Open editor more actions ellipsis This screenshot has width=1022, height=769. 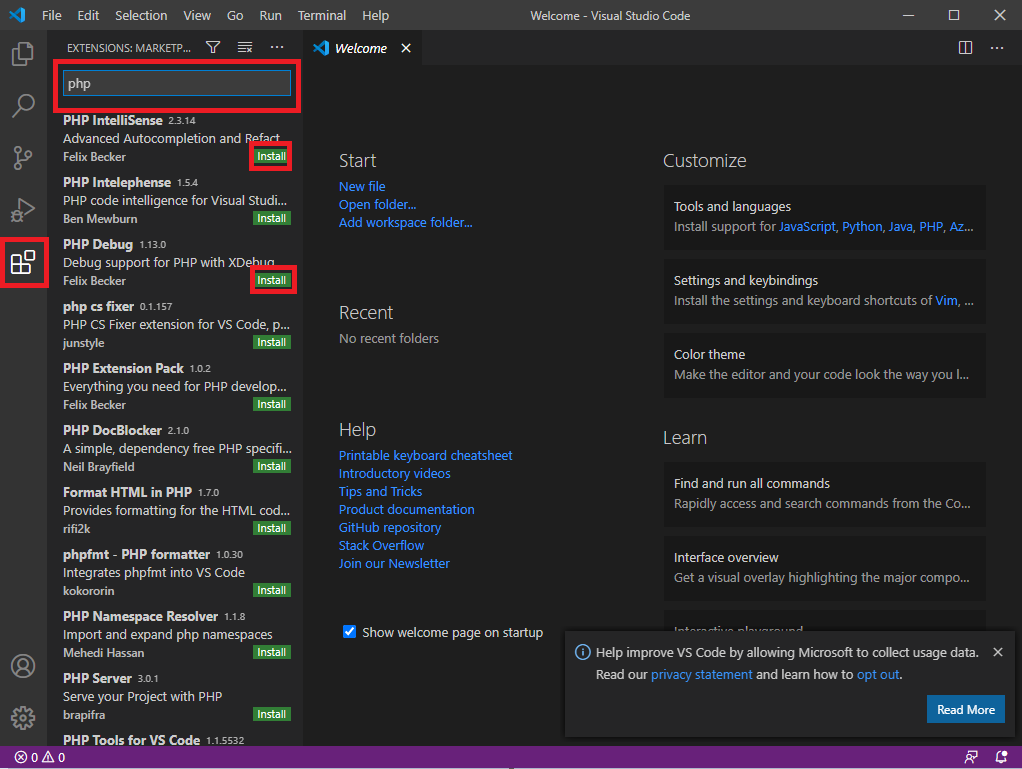(x=997, y=48)
